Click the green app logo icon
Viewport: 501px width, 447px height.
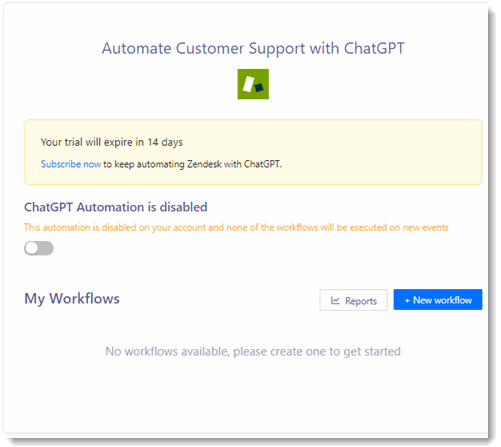pyautogui.click(x=253, y=84)
